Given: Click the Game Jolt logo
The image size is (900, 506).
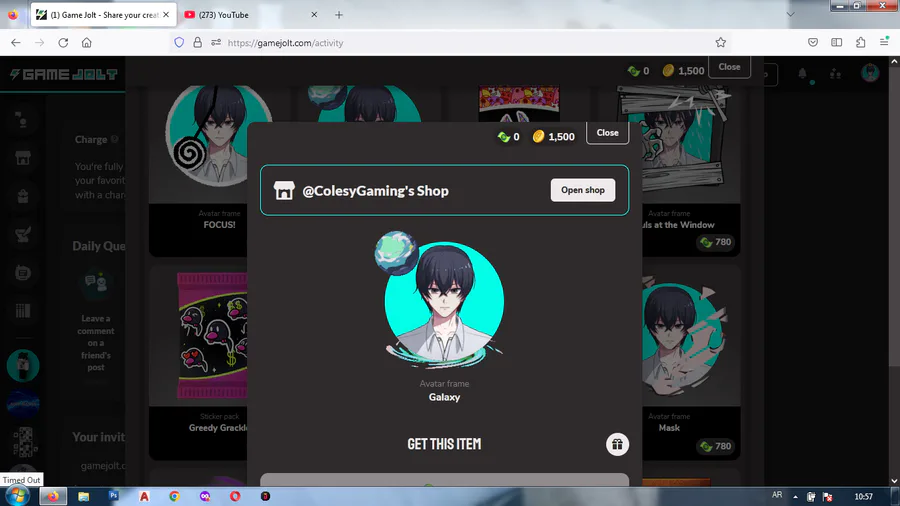Looking at the screenshot, I should (x=64, y=74).
